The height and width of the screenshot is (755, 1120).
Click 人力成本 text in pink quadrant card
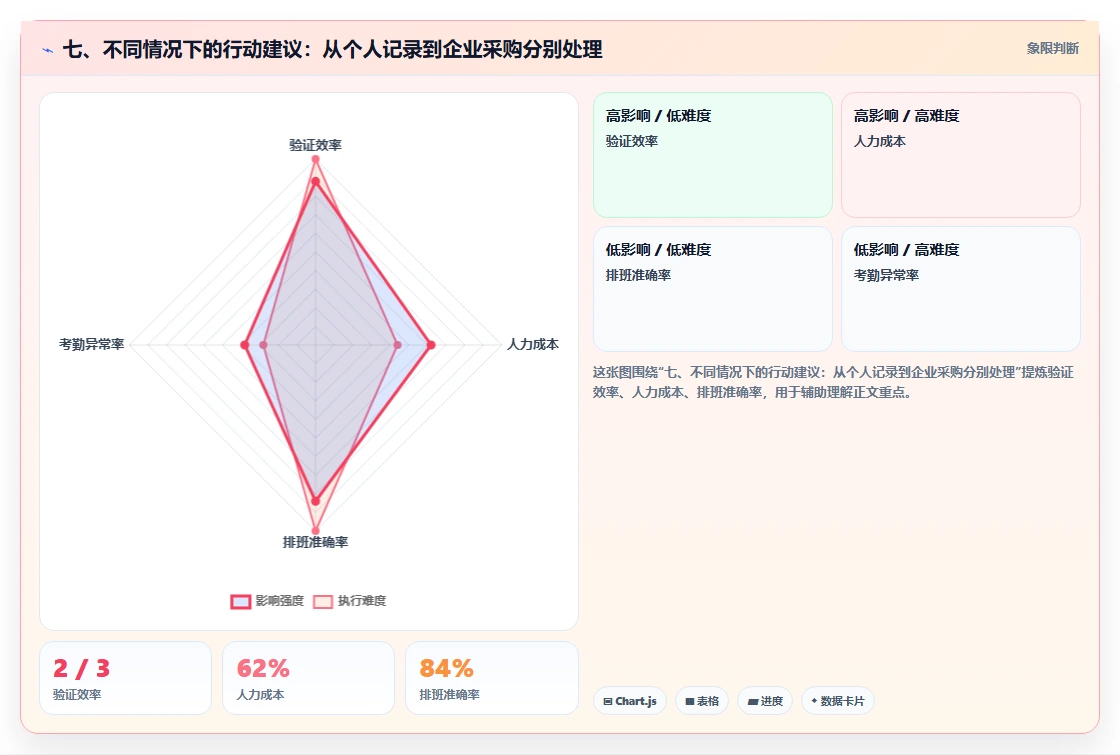point(880,141)
